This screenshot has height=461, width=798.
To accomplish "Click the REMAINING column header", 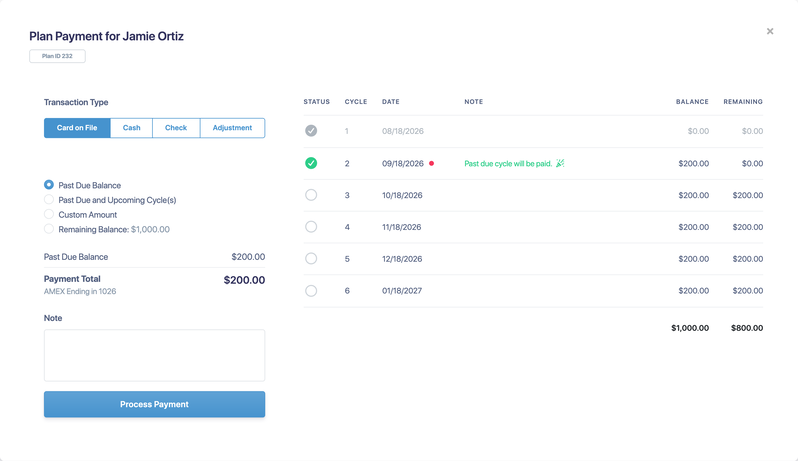I will [743, 102].
